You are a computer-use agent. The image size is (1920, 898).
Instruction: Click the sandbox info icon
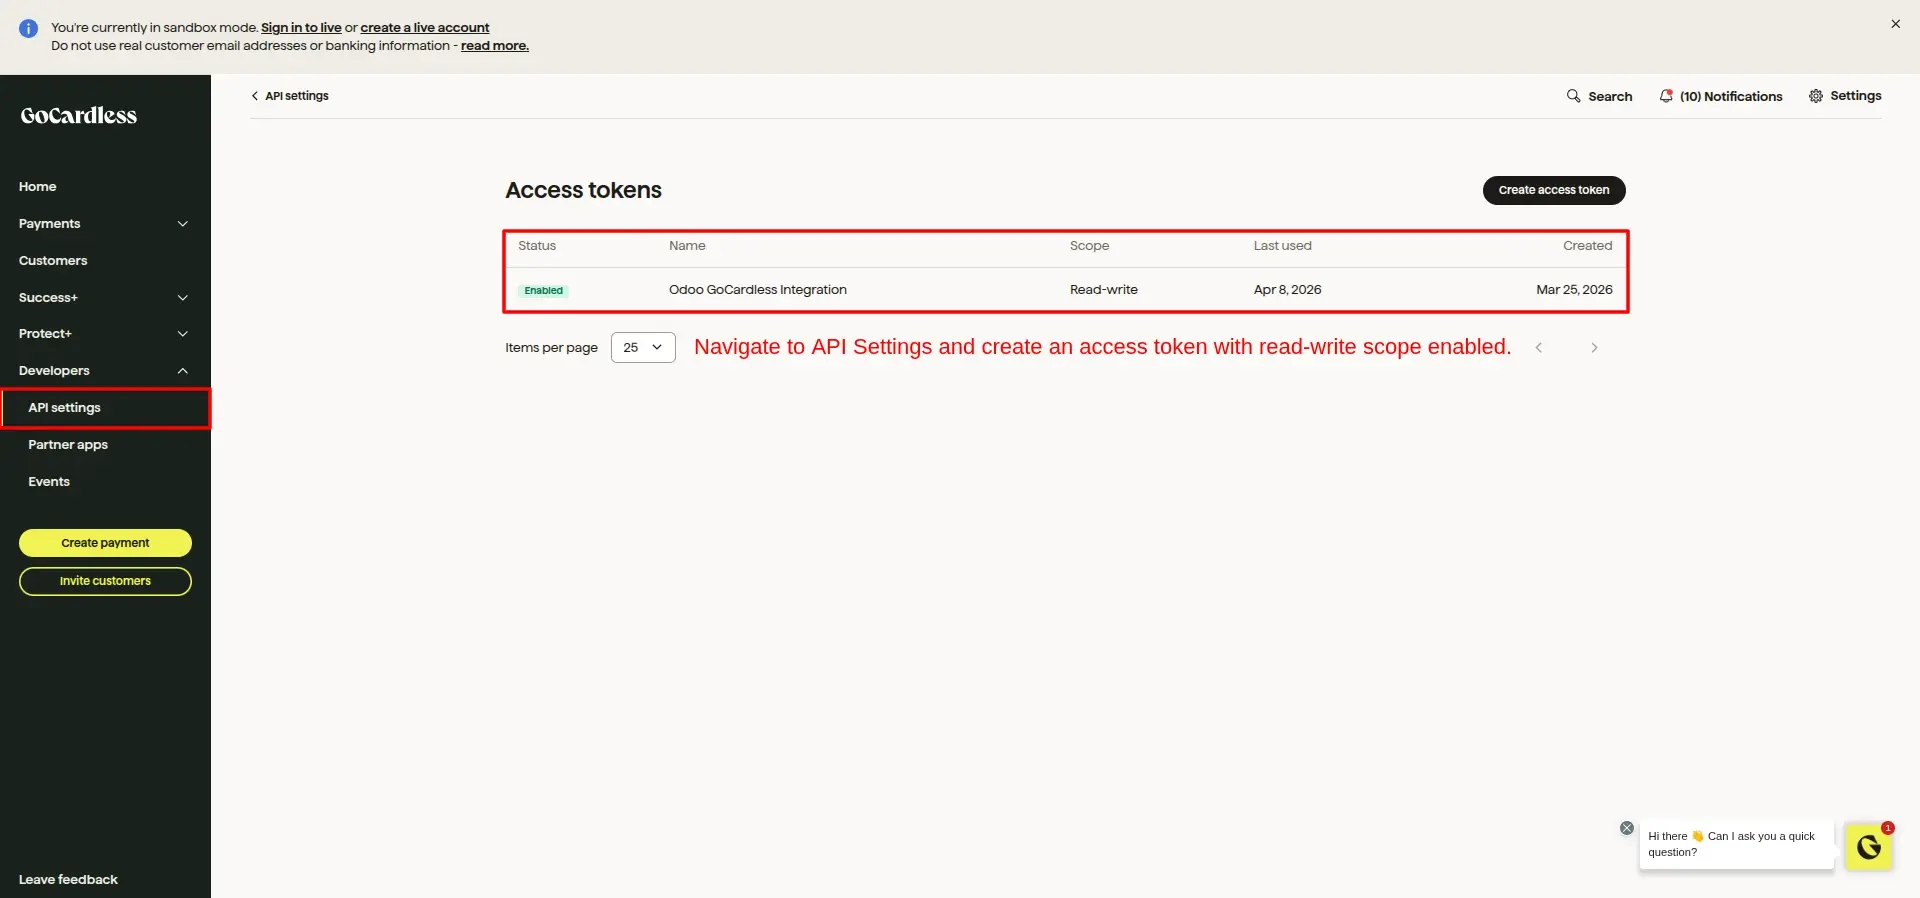point(28,29)
